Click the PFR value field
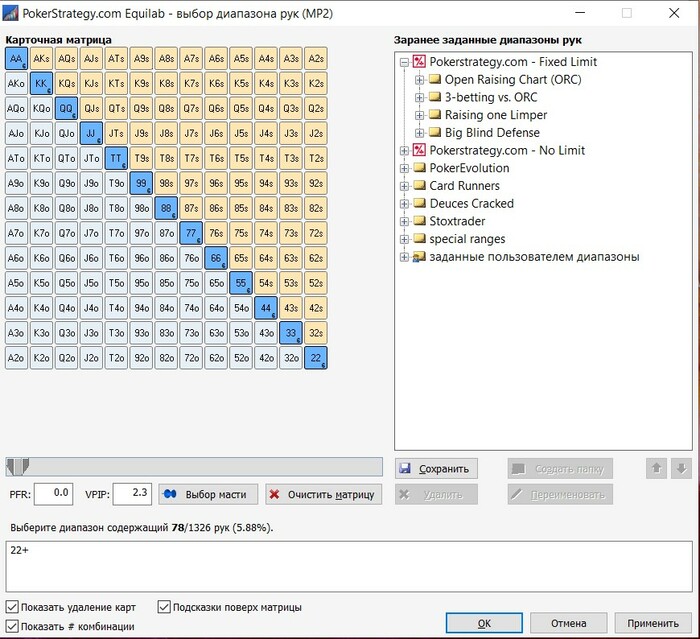The image size is (700, 639). coord(54,494)
